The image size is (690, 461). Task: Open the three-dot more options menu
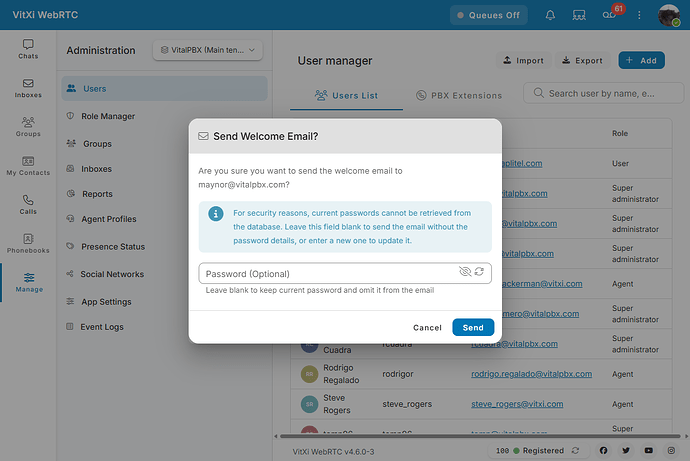point(639,15)
